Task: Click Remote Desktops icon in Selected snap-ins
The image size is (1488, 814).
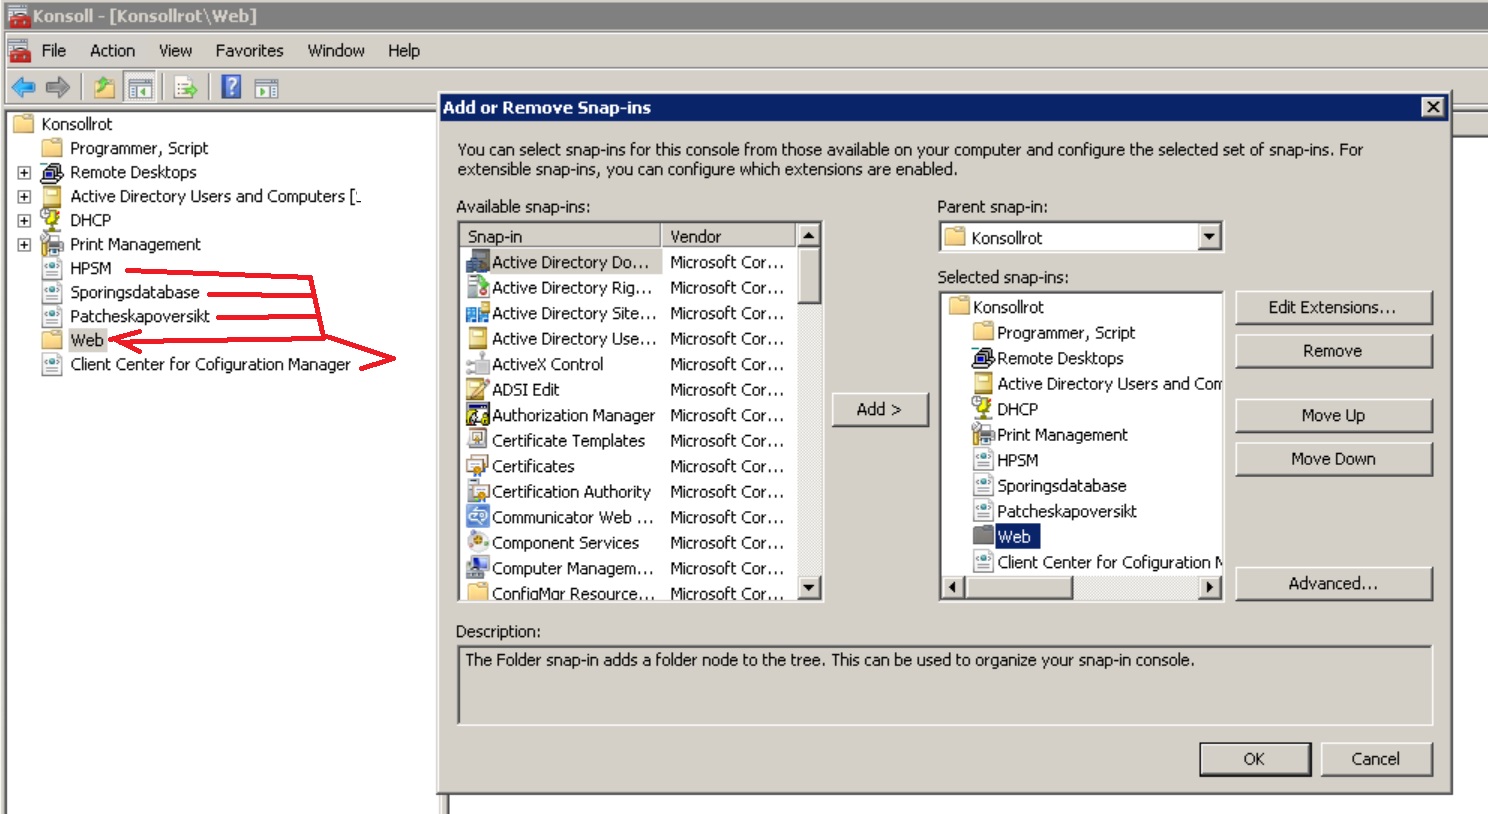Action: click(983, 358)
